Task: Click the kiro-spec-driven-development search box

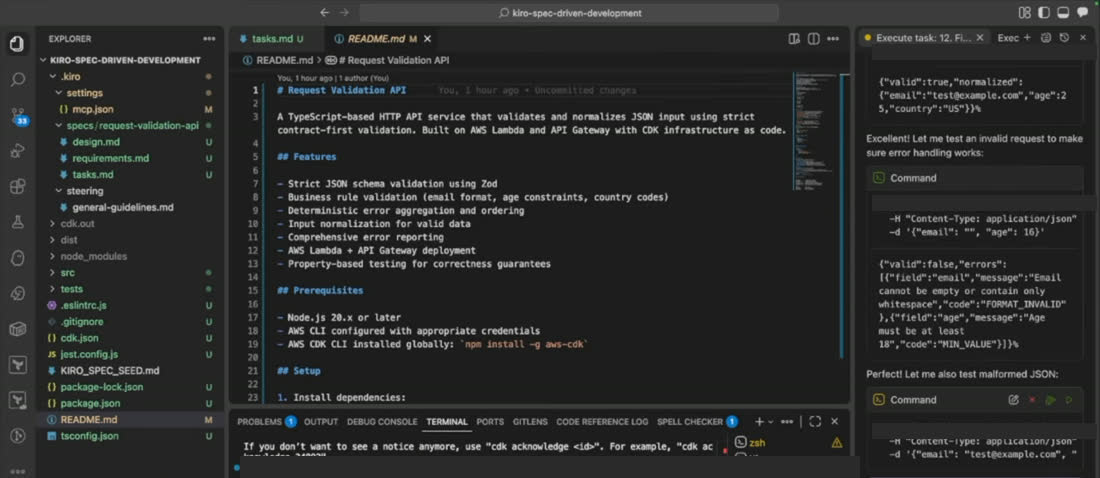Action: pos(569,13)
